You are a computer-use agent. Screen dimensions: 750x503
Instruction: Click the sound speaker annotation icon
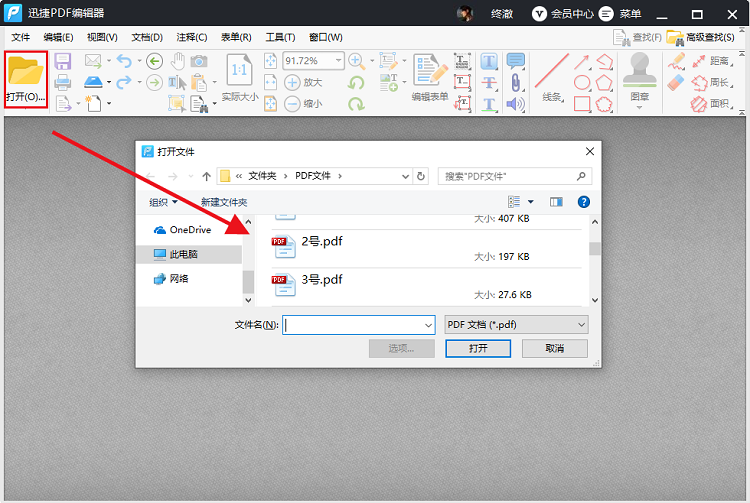(516, 104)
